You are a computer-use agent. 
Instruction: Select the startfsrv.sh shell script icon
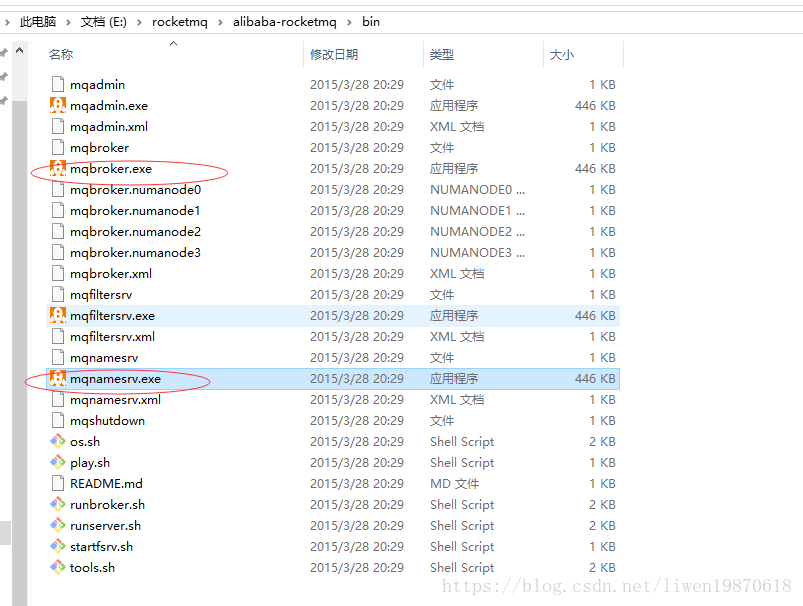pyautogui.click(x=58, y=547)
